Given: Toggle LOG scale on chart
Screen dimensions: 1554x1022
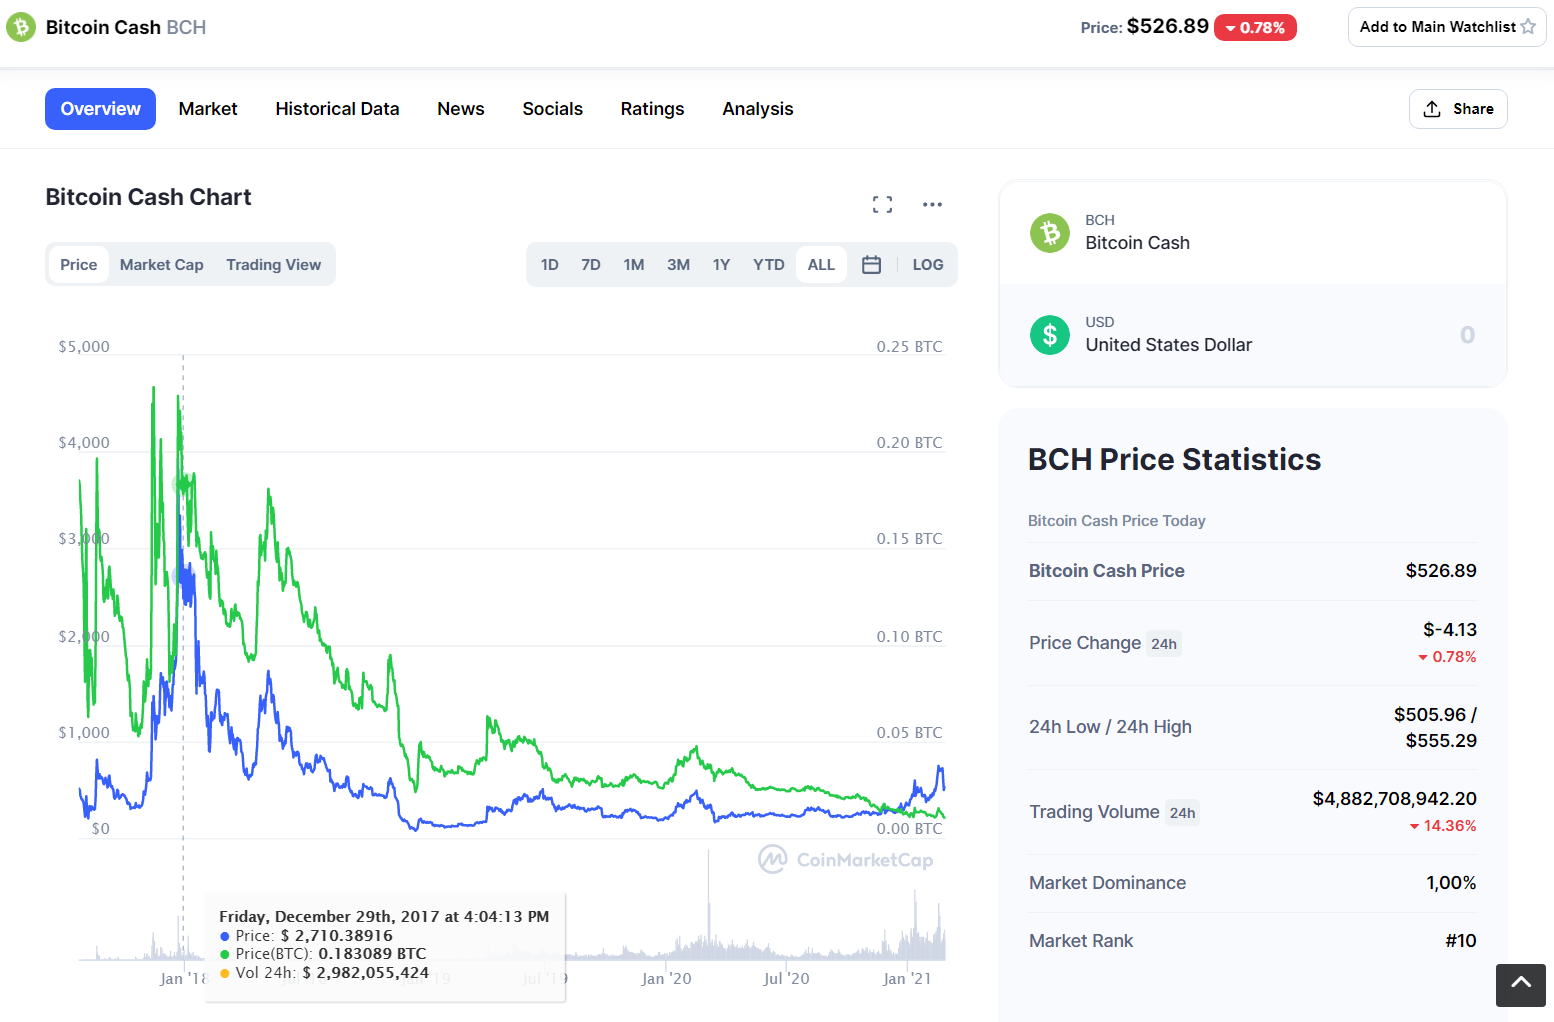Looking at the screenshot, I should (928, 265).
